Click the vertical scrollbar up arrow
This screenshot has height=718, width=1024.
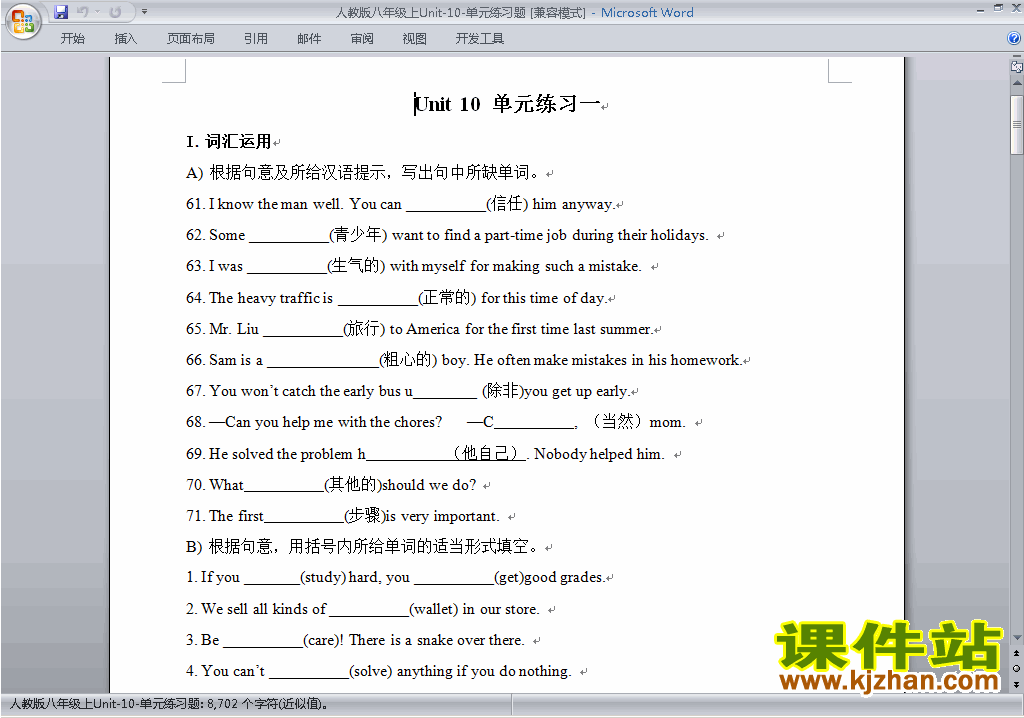point(1016,83)
